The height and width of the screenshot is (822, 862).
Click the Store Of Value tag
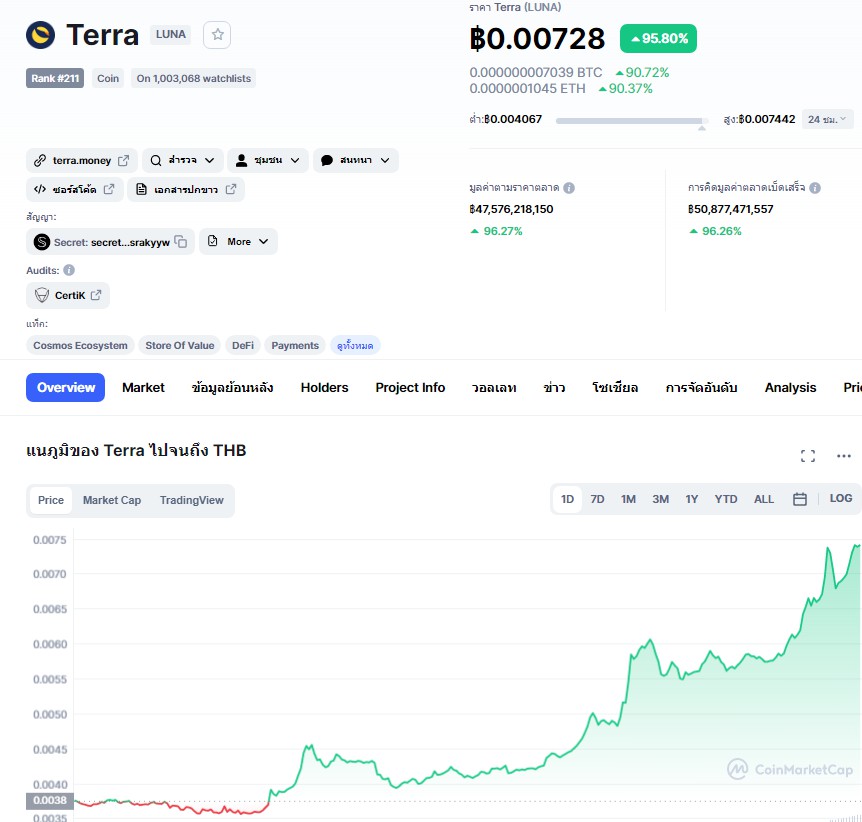click(x=180, y=345)
